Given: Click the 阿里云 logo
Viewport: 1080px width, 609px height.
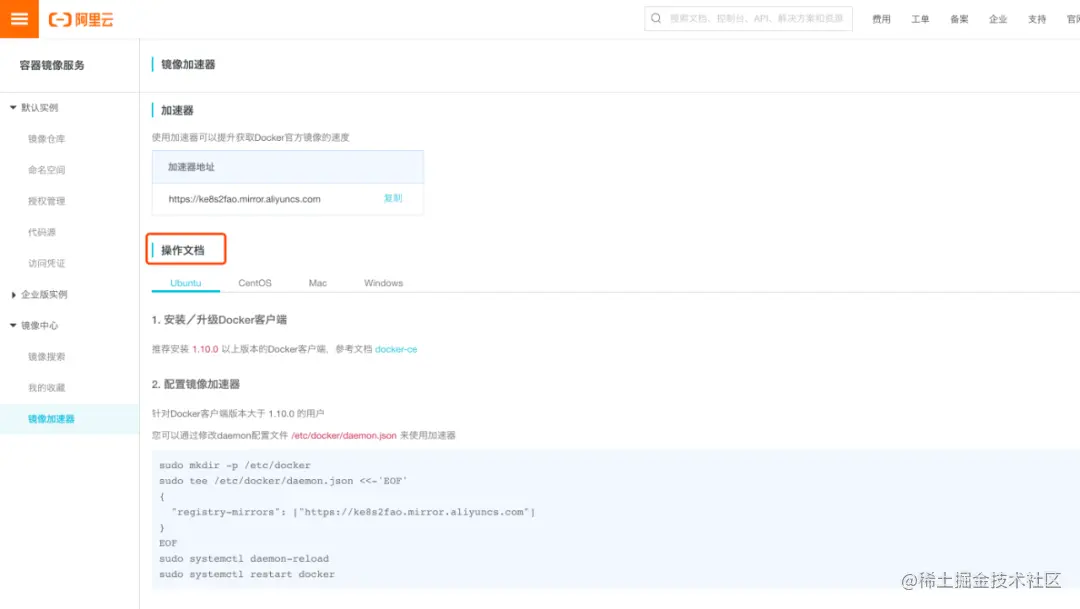Looking at the screenshot, I should coord(81,19).
